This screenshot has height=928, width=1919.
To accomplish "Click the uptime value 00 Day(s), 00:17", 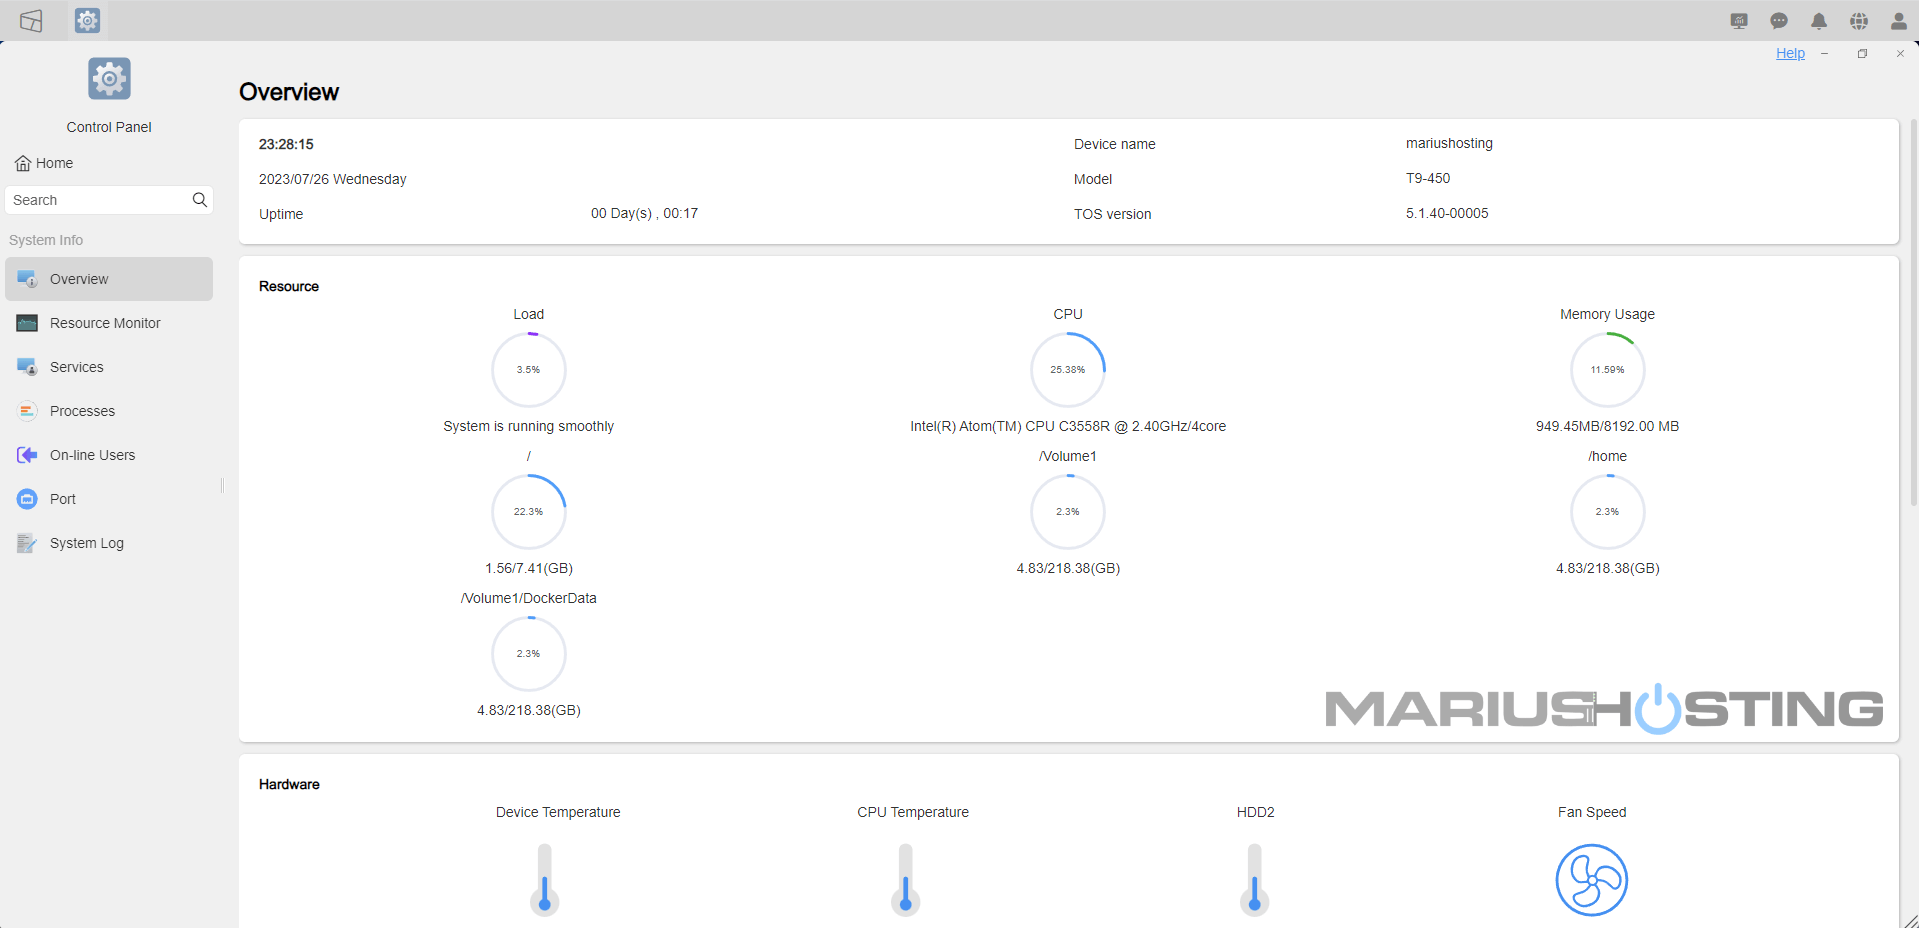I will (644, 213).
